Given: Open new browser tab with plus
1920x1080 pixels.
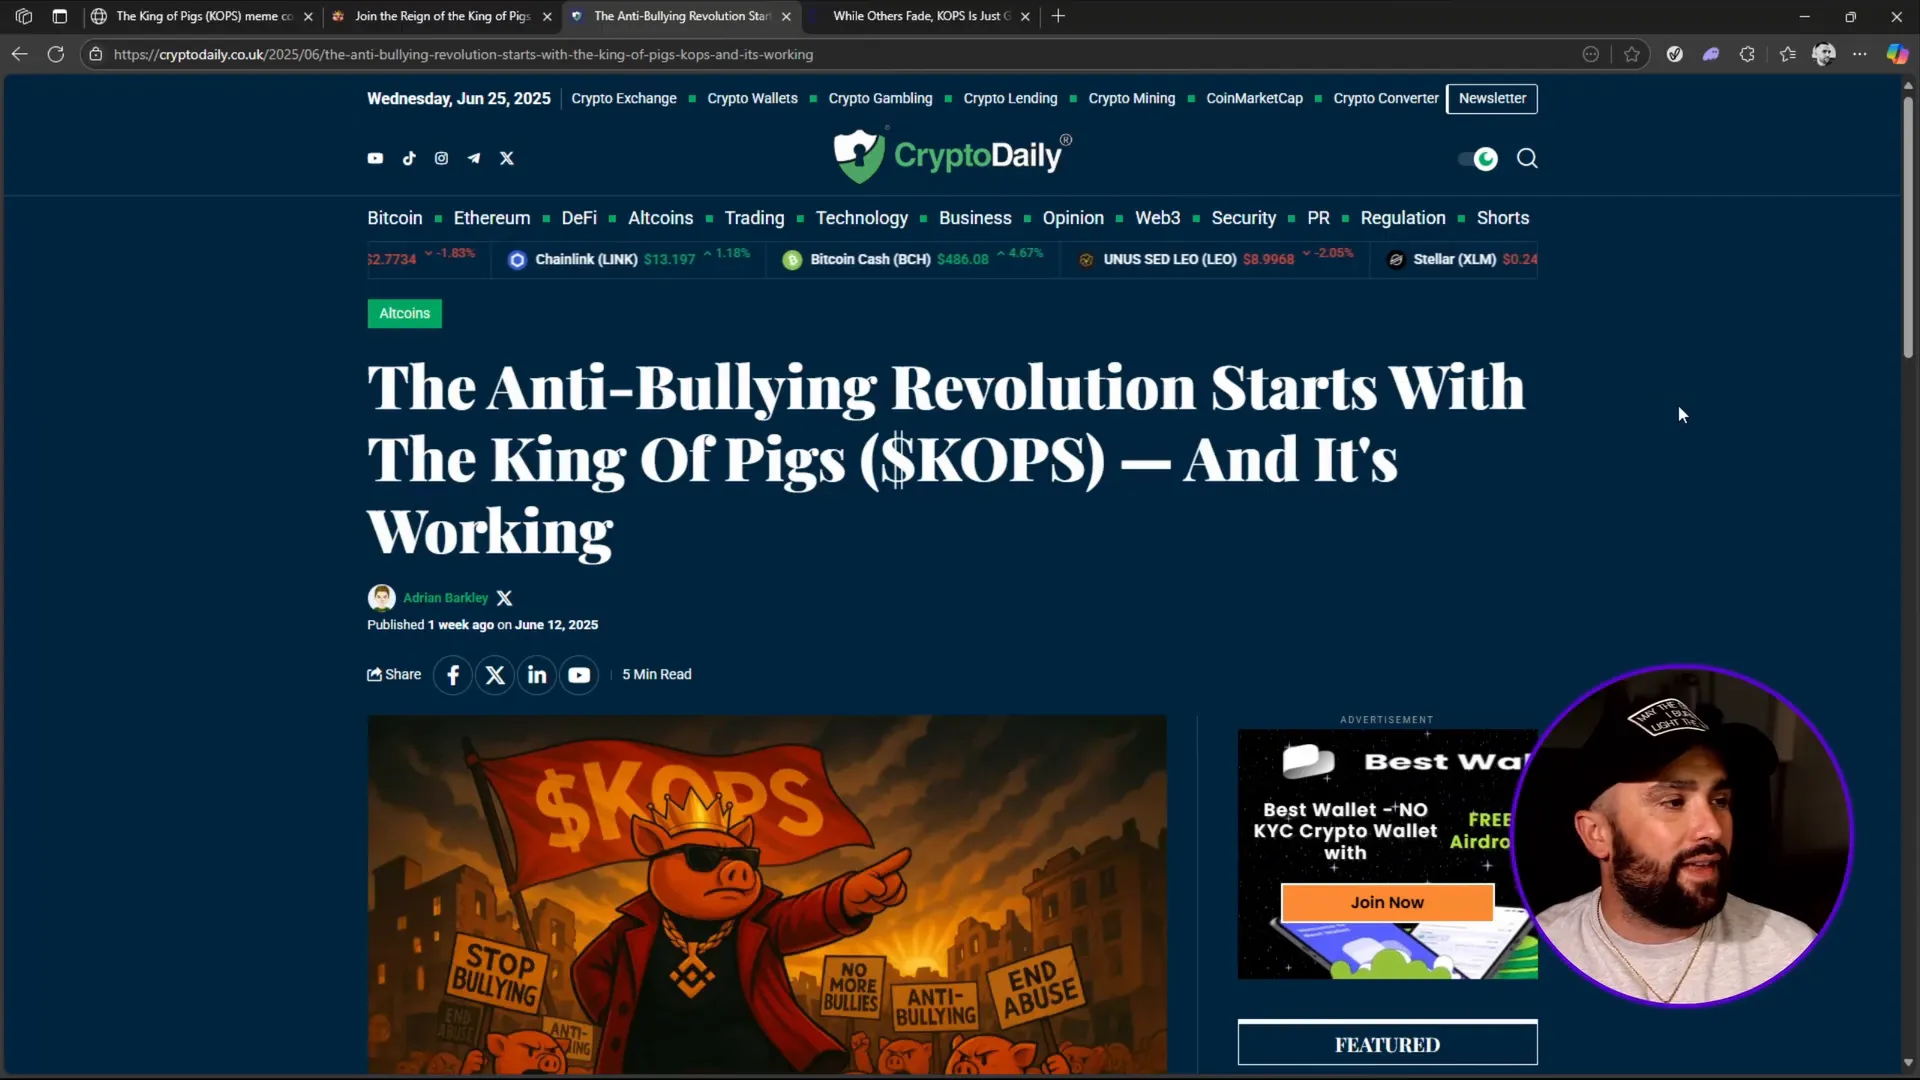Looking at the screenshot, I should pyautogui.click(x=1058, y=16).
